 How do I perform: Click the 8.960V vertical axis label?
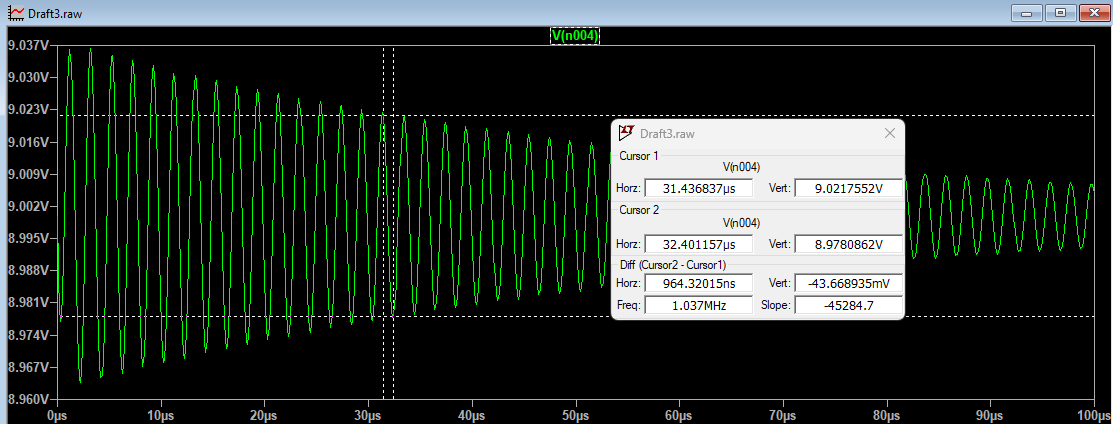tap(27, 400)
